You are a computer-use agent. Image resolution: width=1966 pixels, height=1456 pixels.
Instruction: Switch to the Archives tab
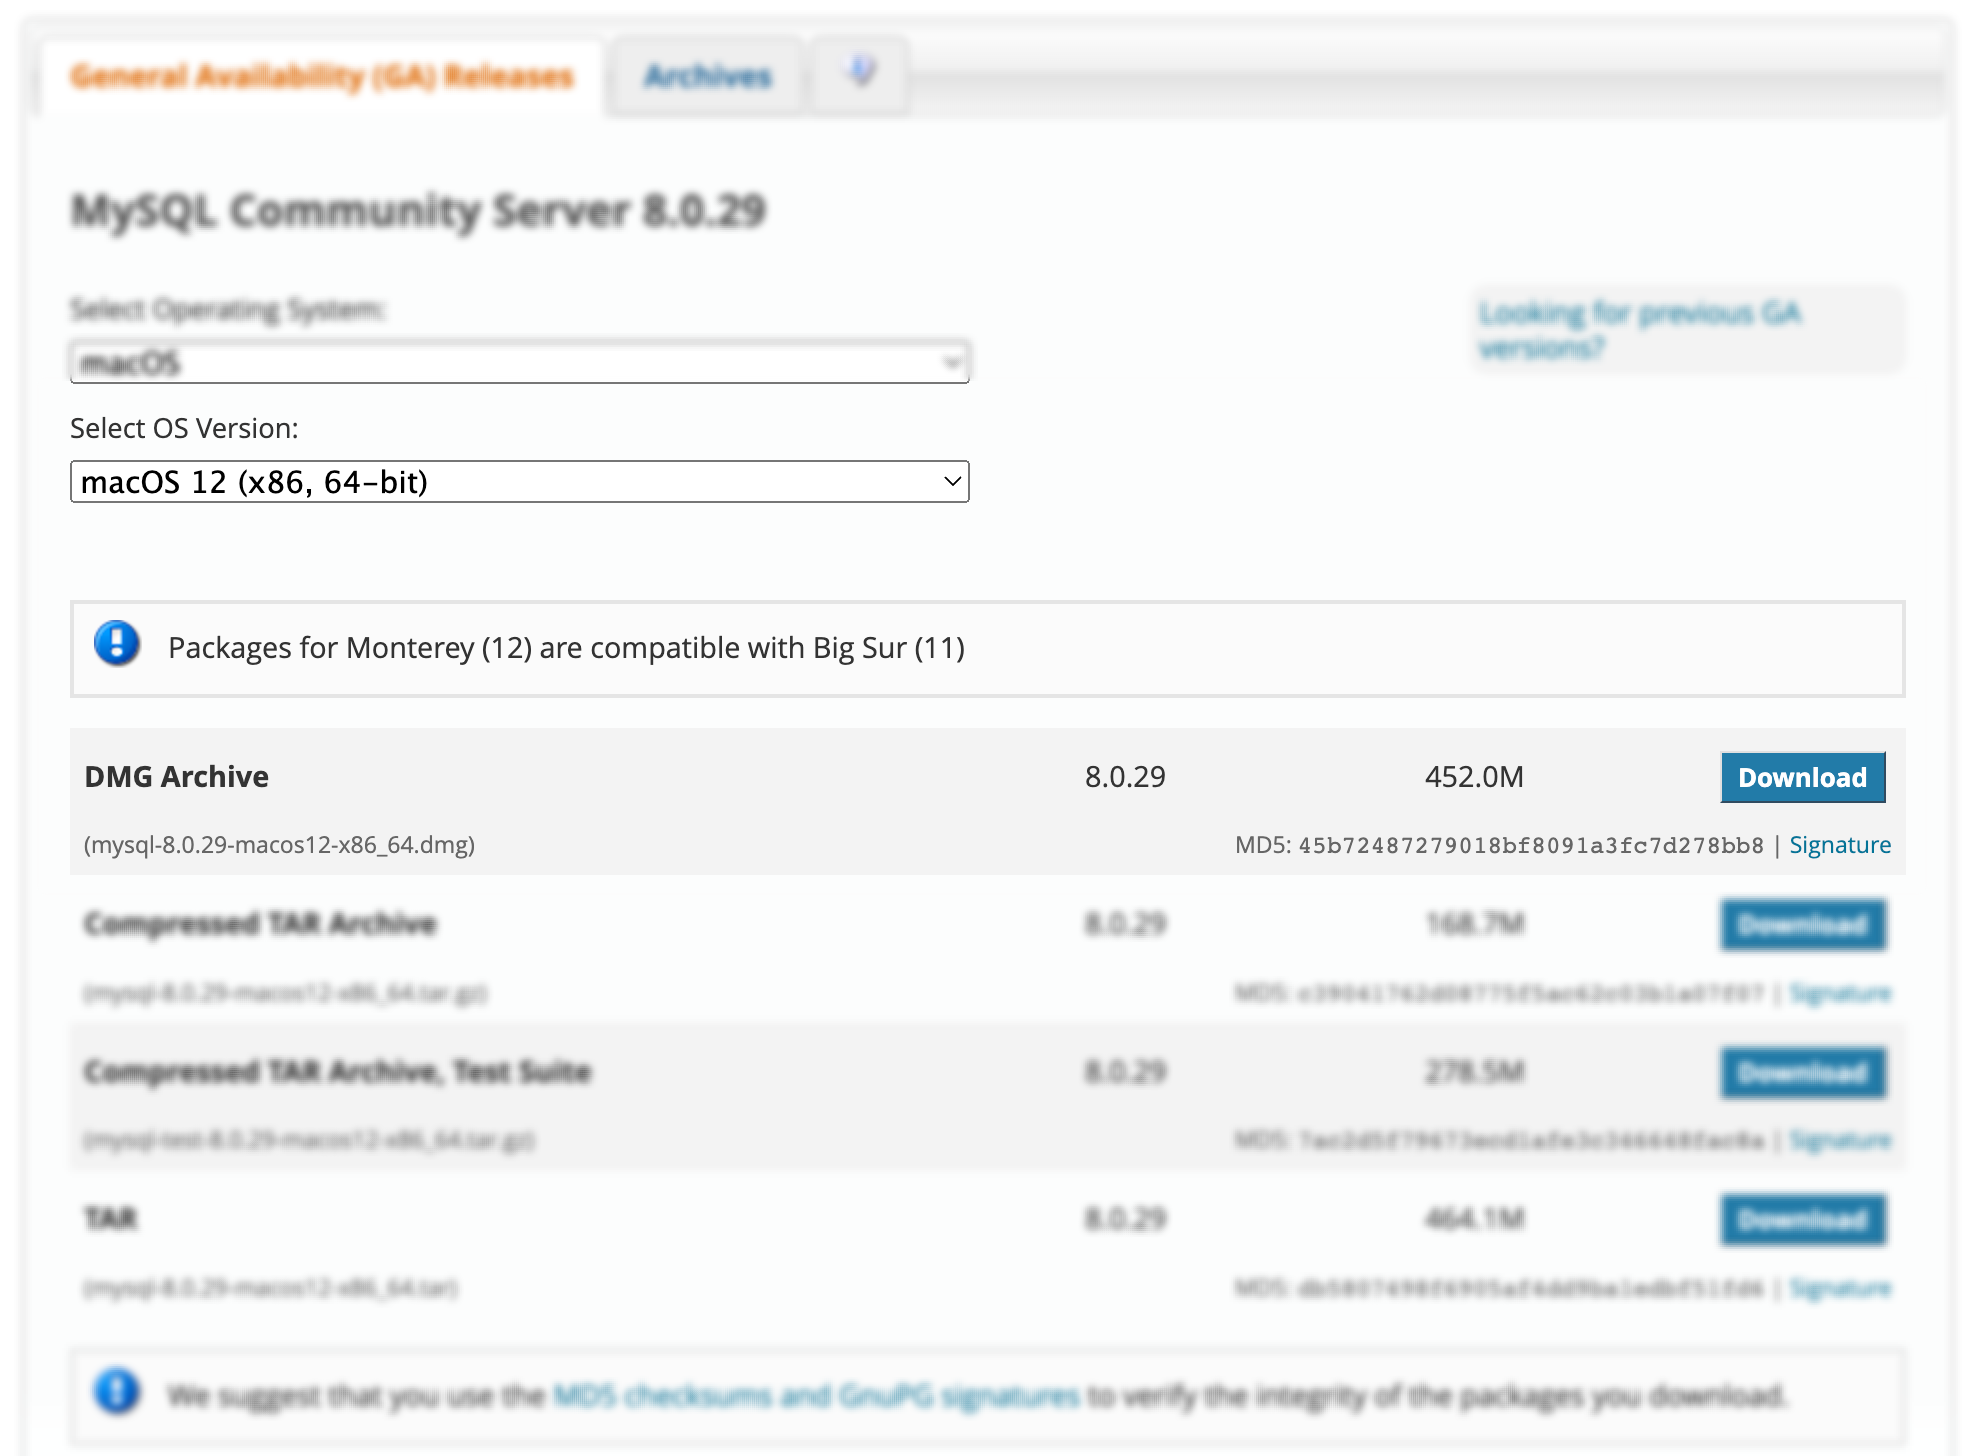point(708,76)
